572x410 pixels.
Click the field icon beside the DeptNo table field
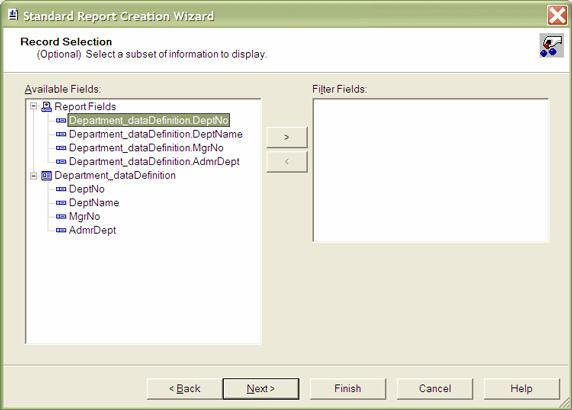(x=61, y=189)
